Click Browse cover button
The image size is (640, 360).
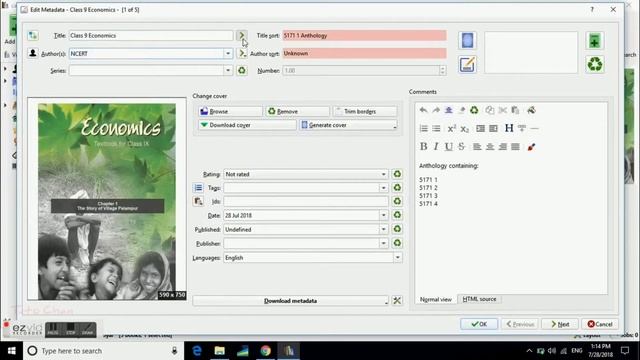(231, 111)
